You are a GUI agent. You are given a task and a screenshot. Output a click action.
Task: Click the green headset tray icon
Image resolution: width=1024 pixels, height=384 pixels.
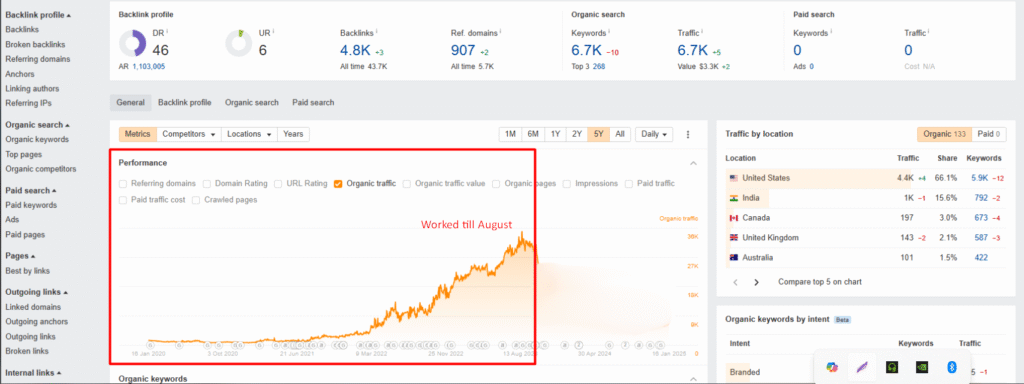coord(891,368)
